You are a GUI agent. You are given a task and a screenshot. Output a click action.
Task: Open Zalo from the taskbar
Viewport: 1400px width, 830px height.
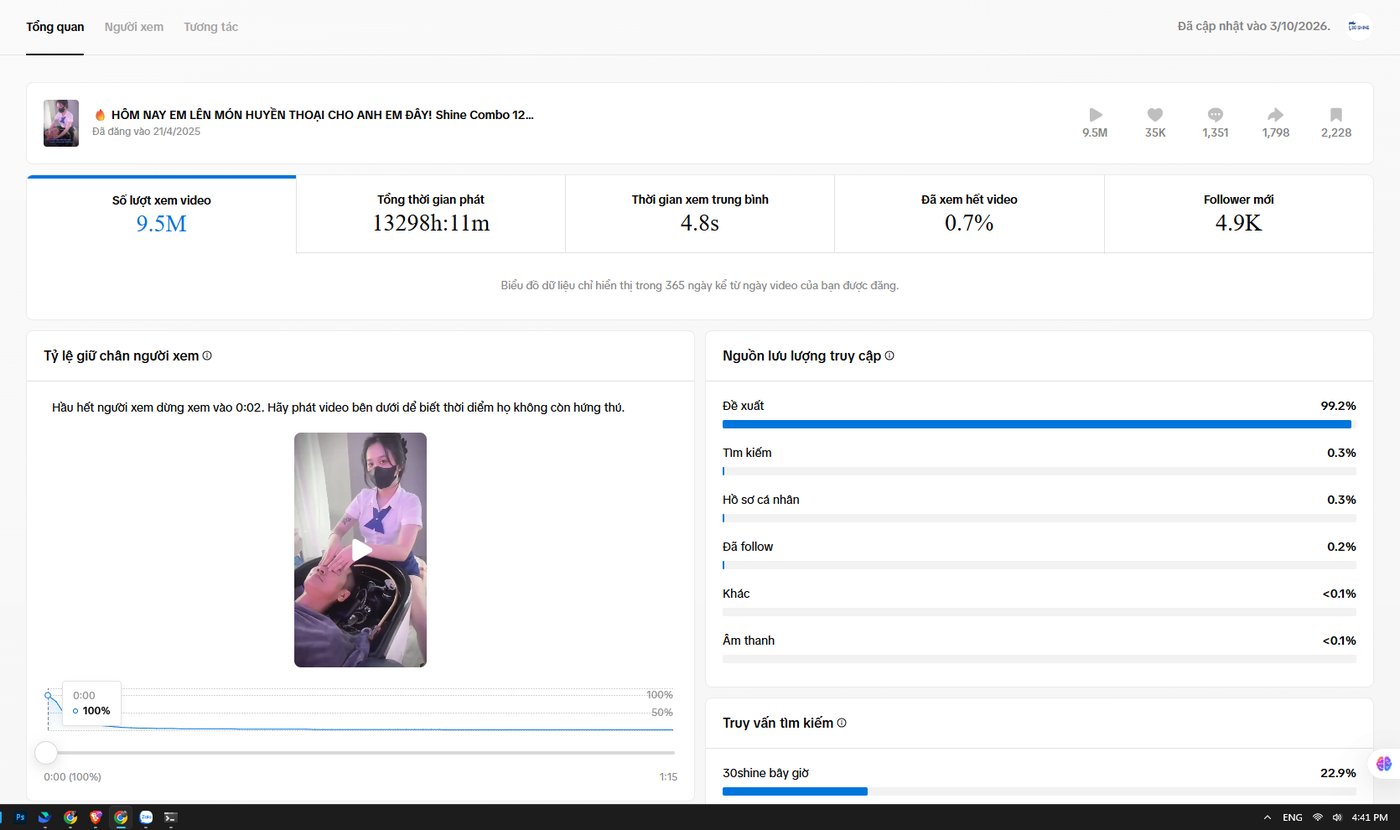[146, 817]
